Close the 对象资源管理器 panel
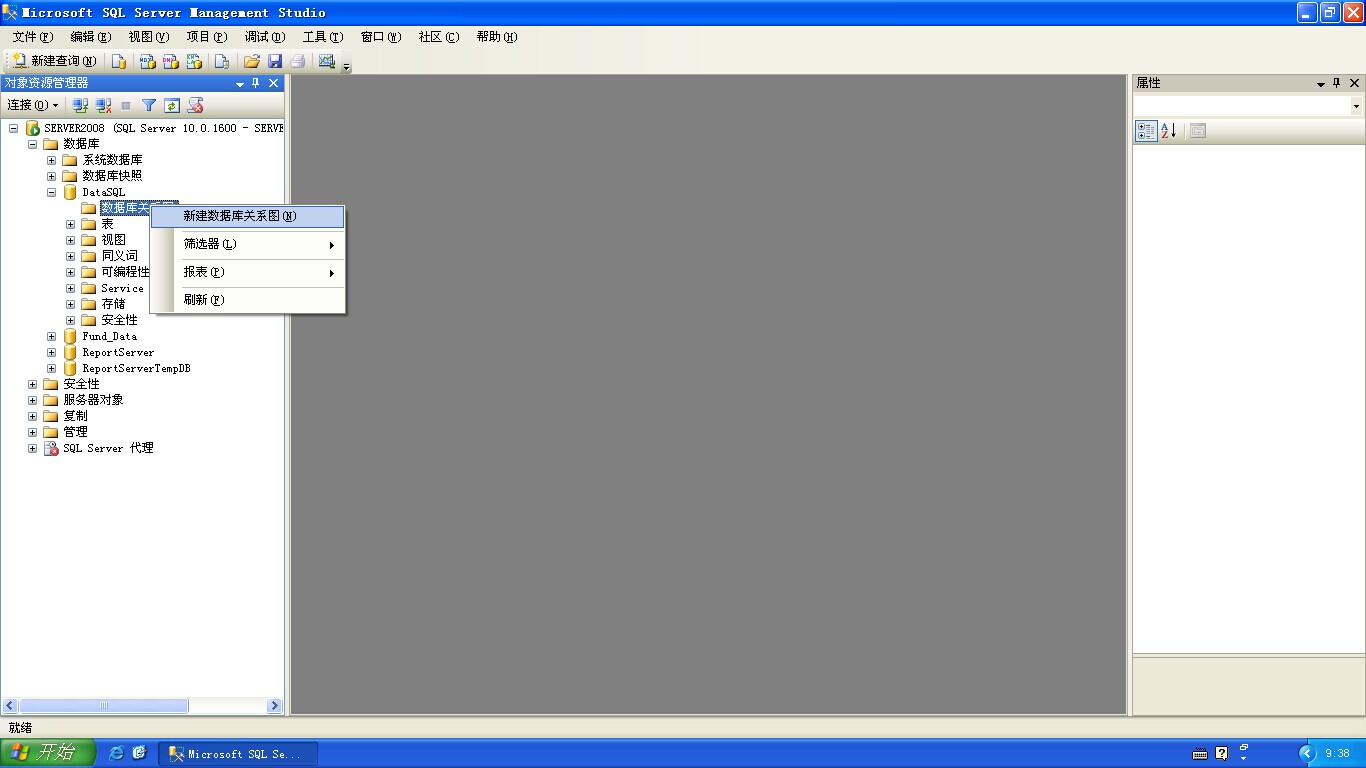The image size is (1366, 768). click(x=273, y=83)
